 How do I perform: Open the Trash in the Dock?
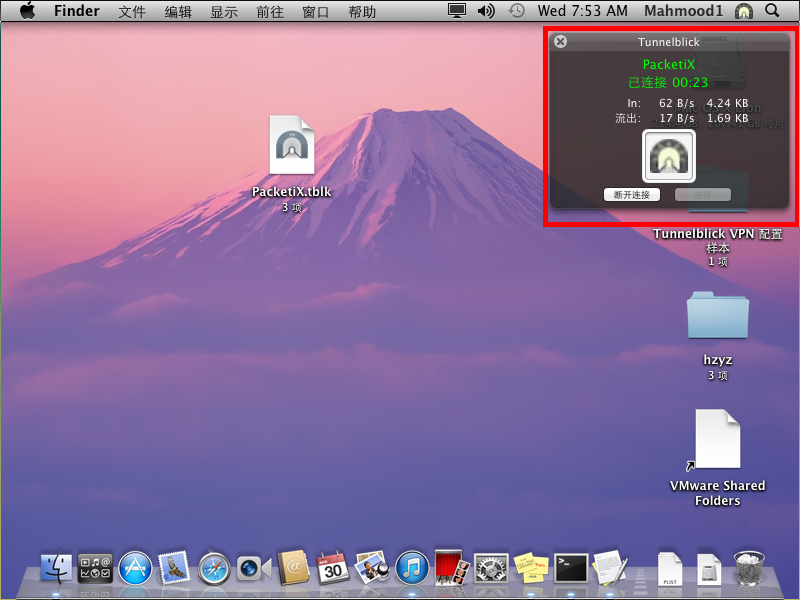[748, 568]
